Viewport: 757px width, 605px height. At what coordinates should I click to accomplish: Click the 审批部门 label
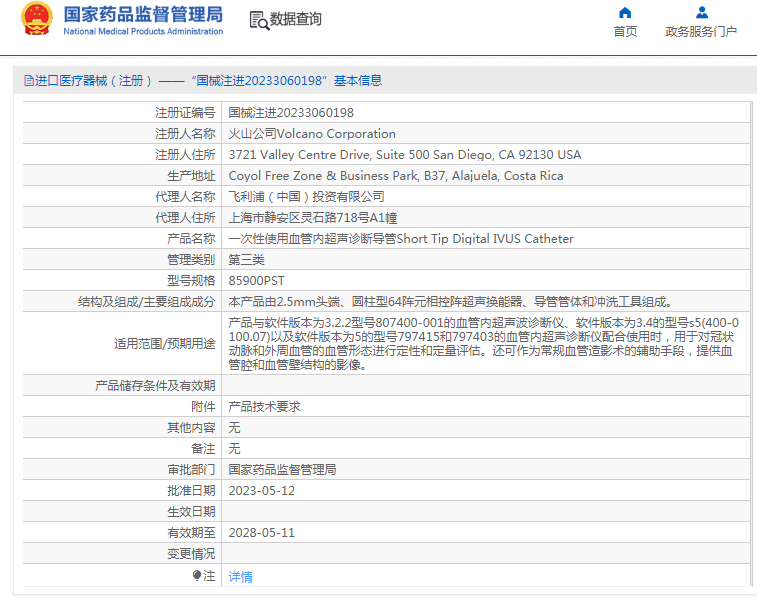pos(191,470)
